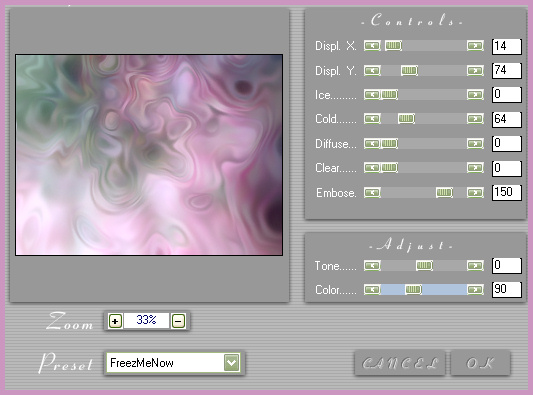
Task: Decrease Tone value with left arrow
Action: (372, 265)
